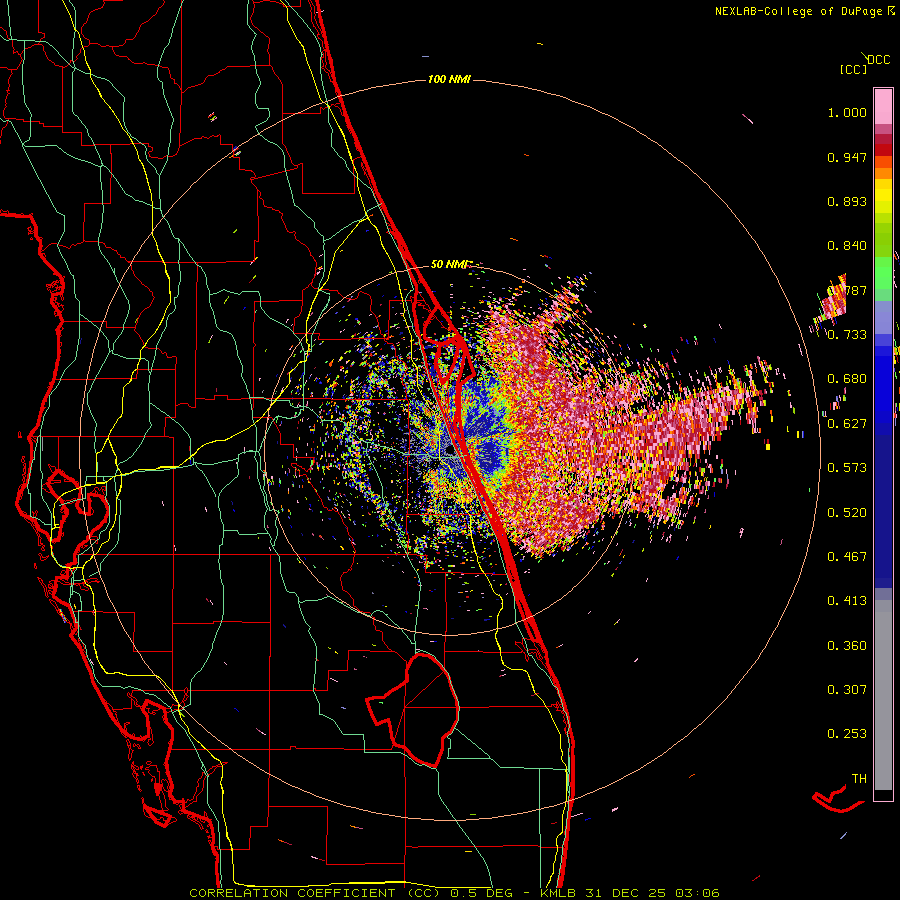900x900 pixels.
Task: Pick the bright blue segment of color bar
Action: (x=883, y=385)
